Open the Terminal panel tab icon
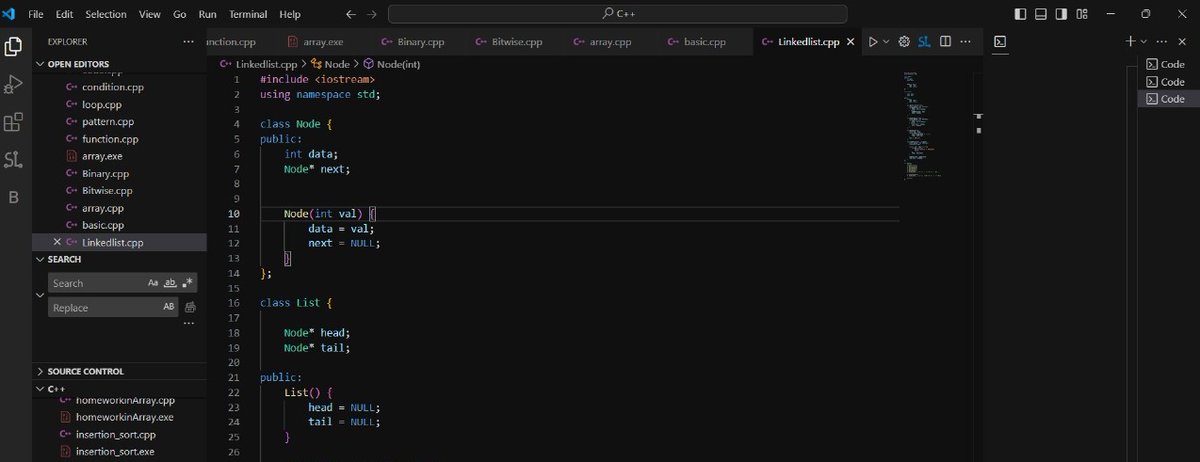 click(x=1000, y=42)
